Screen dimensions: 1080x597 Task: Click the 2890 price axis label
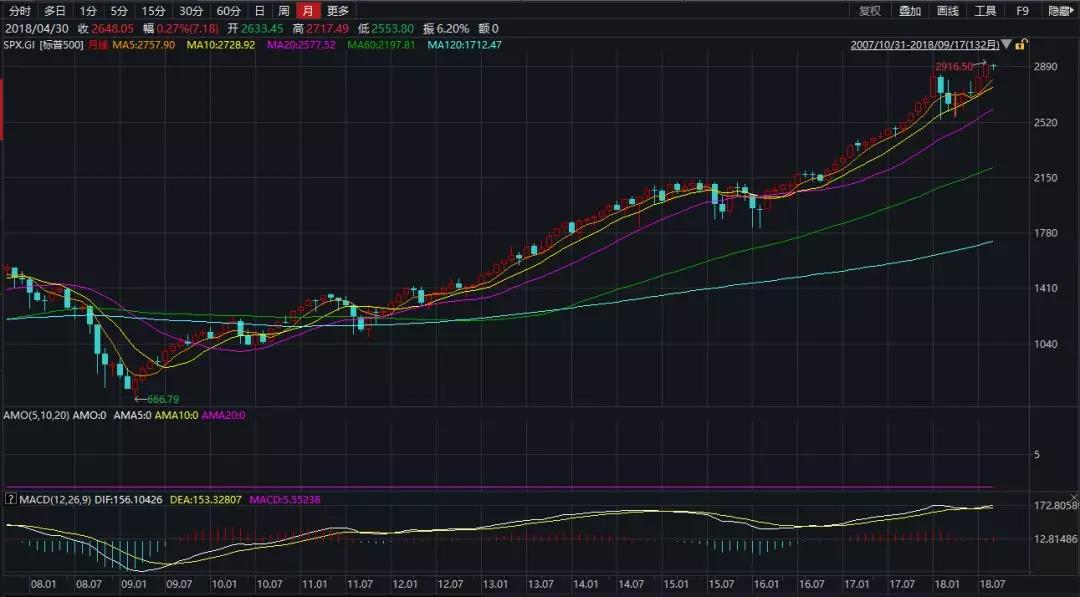(1046, 67)
